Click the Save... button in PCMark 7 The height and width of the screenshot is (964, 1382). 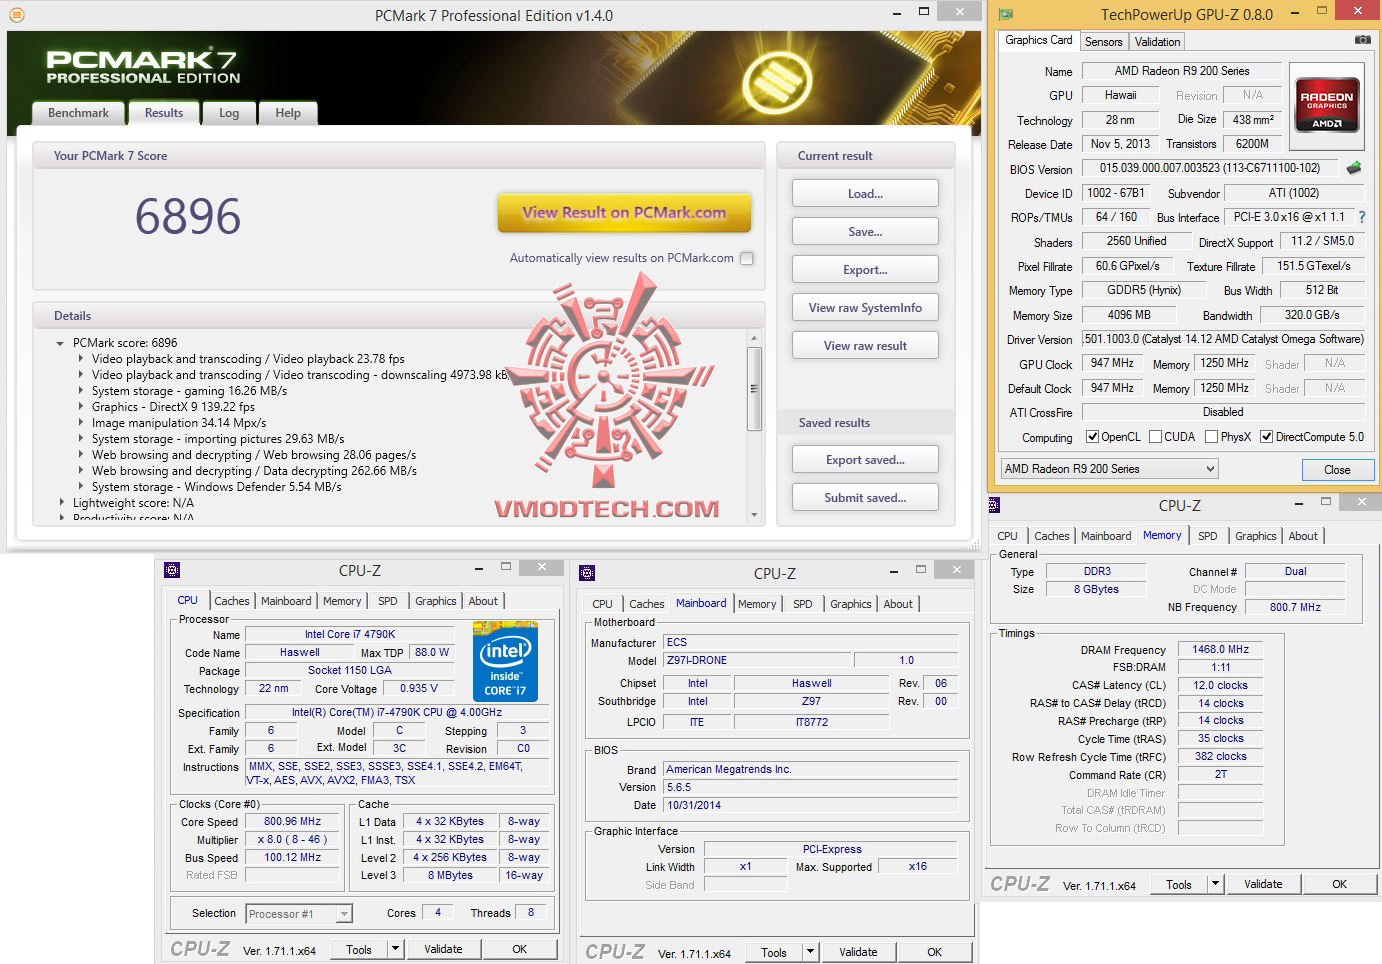(x=865, y=232)
